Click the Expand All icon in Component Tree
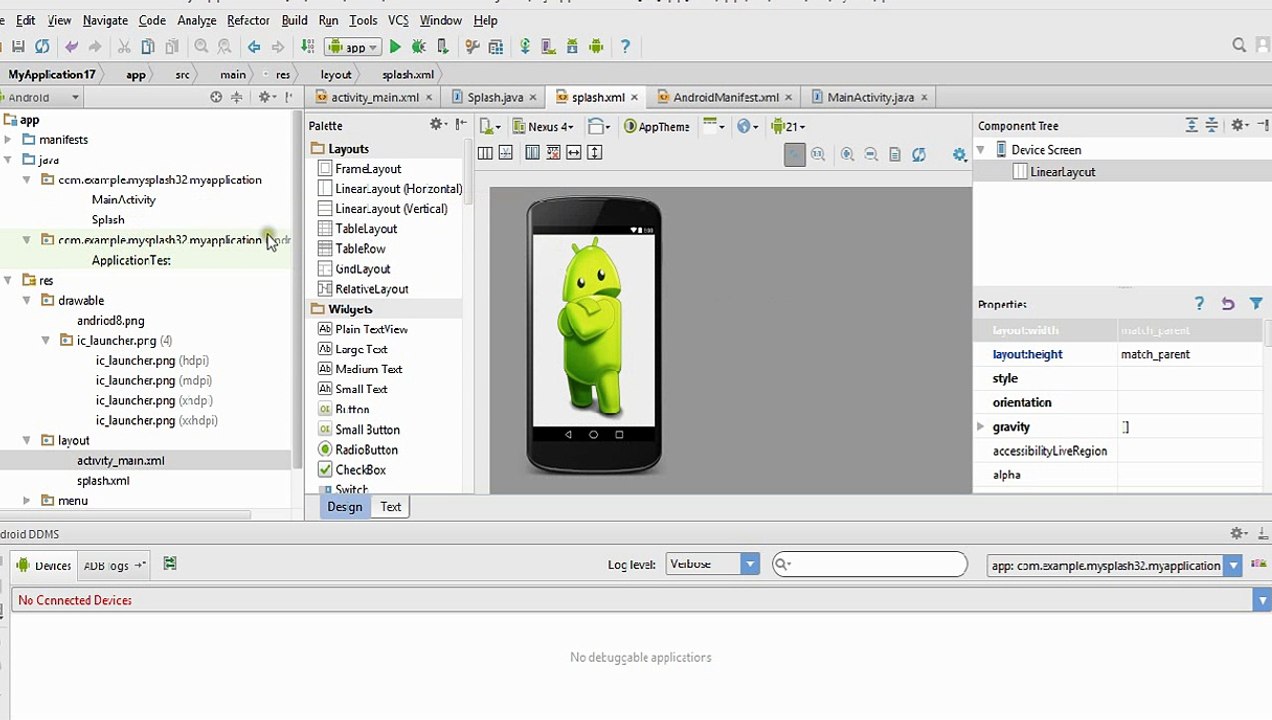 pyautogui.click(x=1192, y=125)
